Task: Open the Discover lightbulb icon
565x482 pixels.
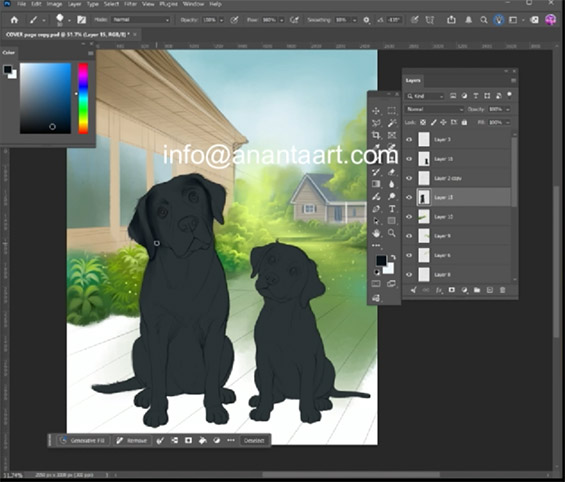Action: click(x=498, y=20)
